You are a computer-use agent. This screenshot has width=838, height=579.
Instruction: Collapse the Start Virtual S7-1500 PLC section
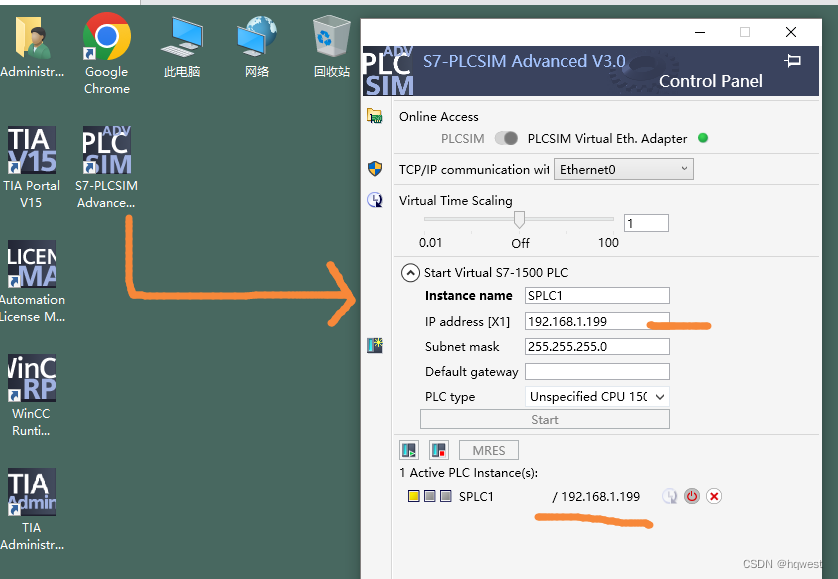tap(410, 273)
